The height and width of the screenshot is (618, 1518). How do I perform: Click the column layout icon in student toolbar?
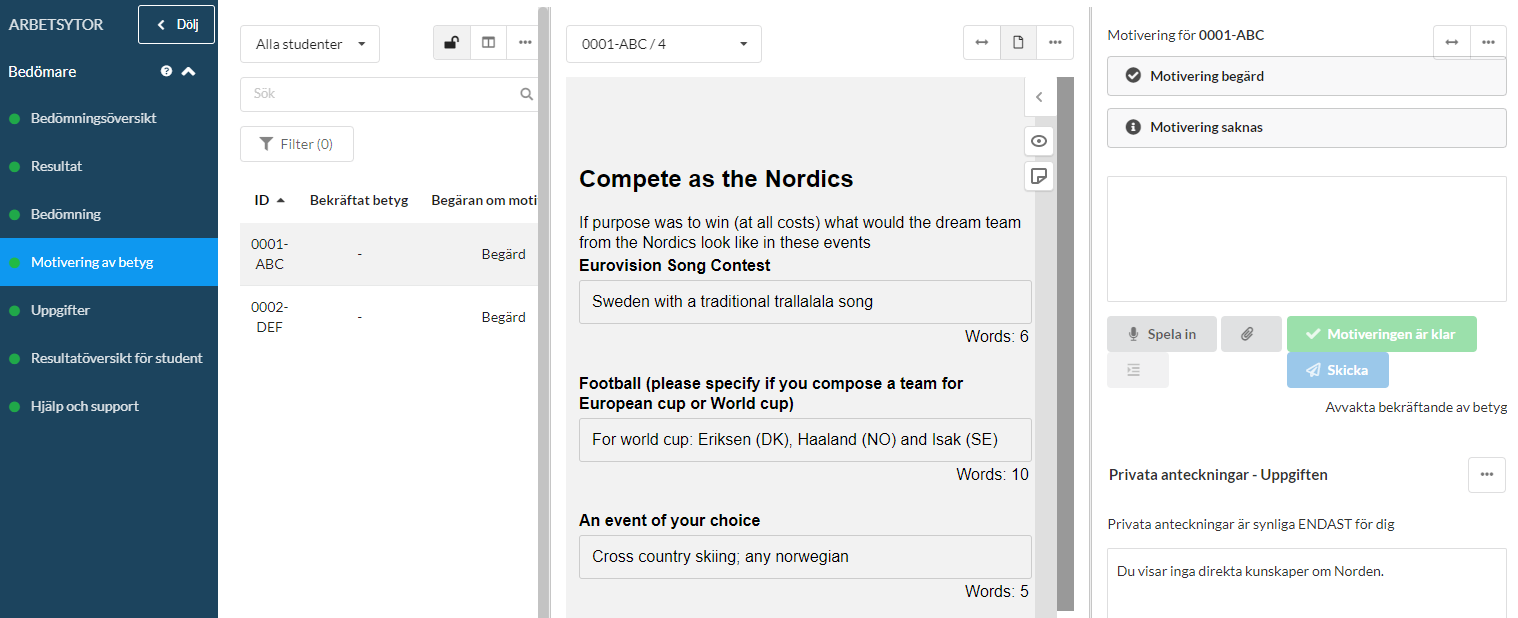488,43
